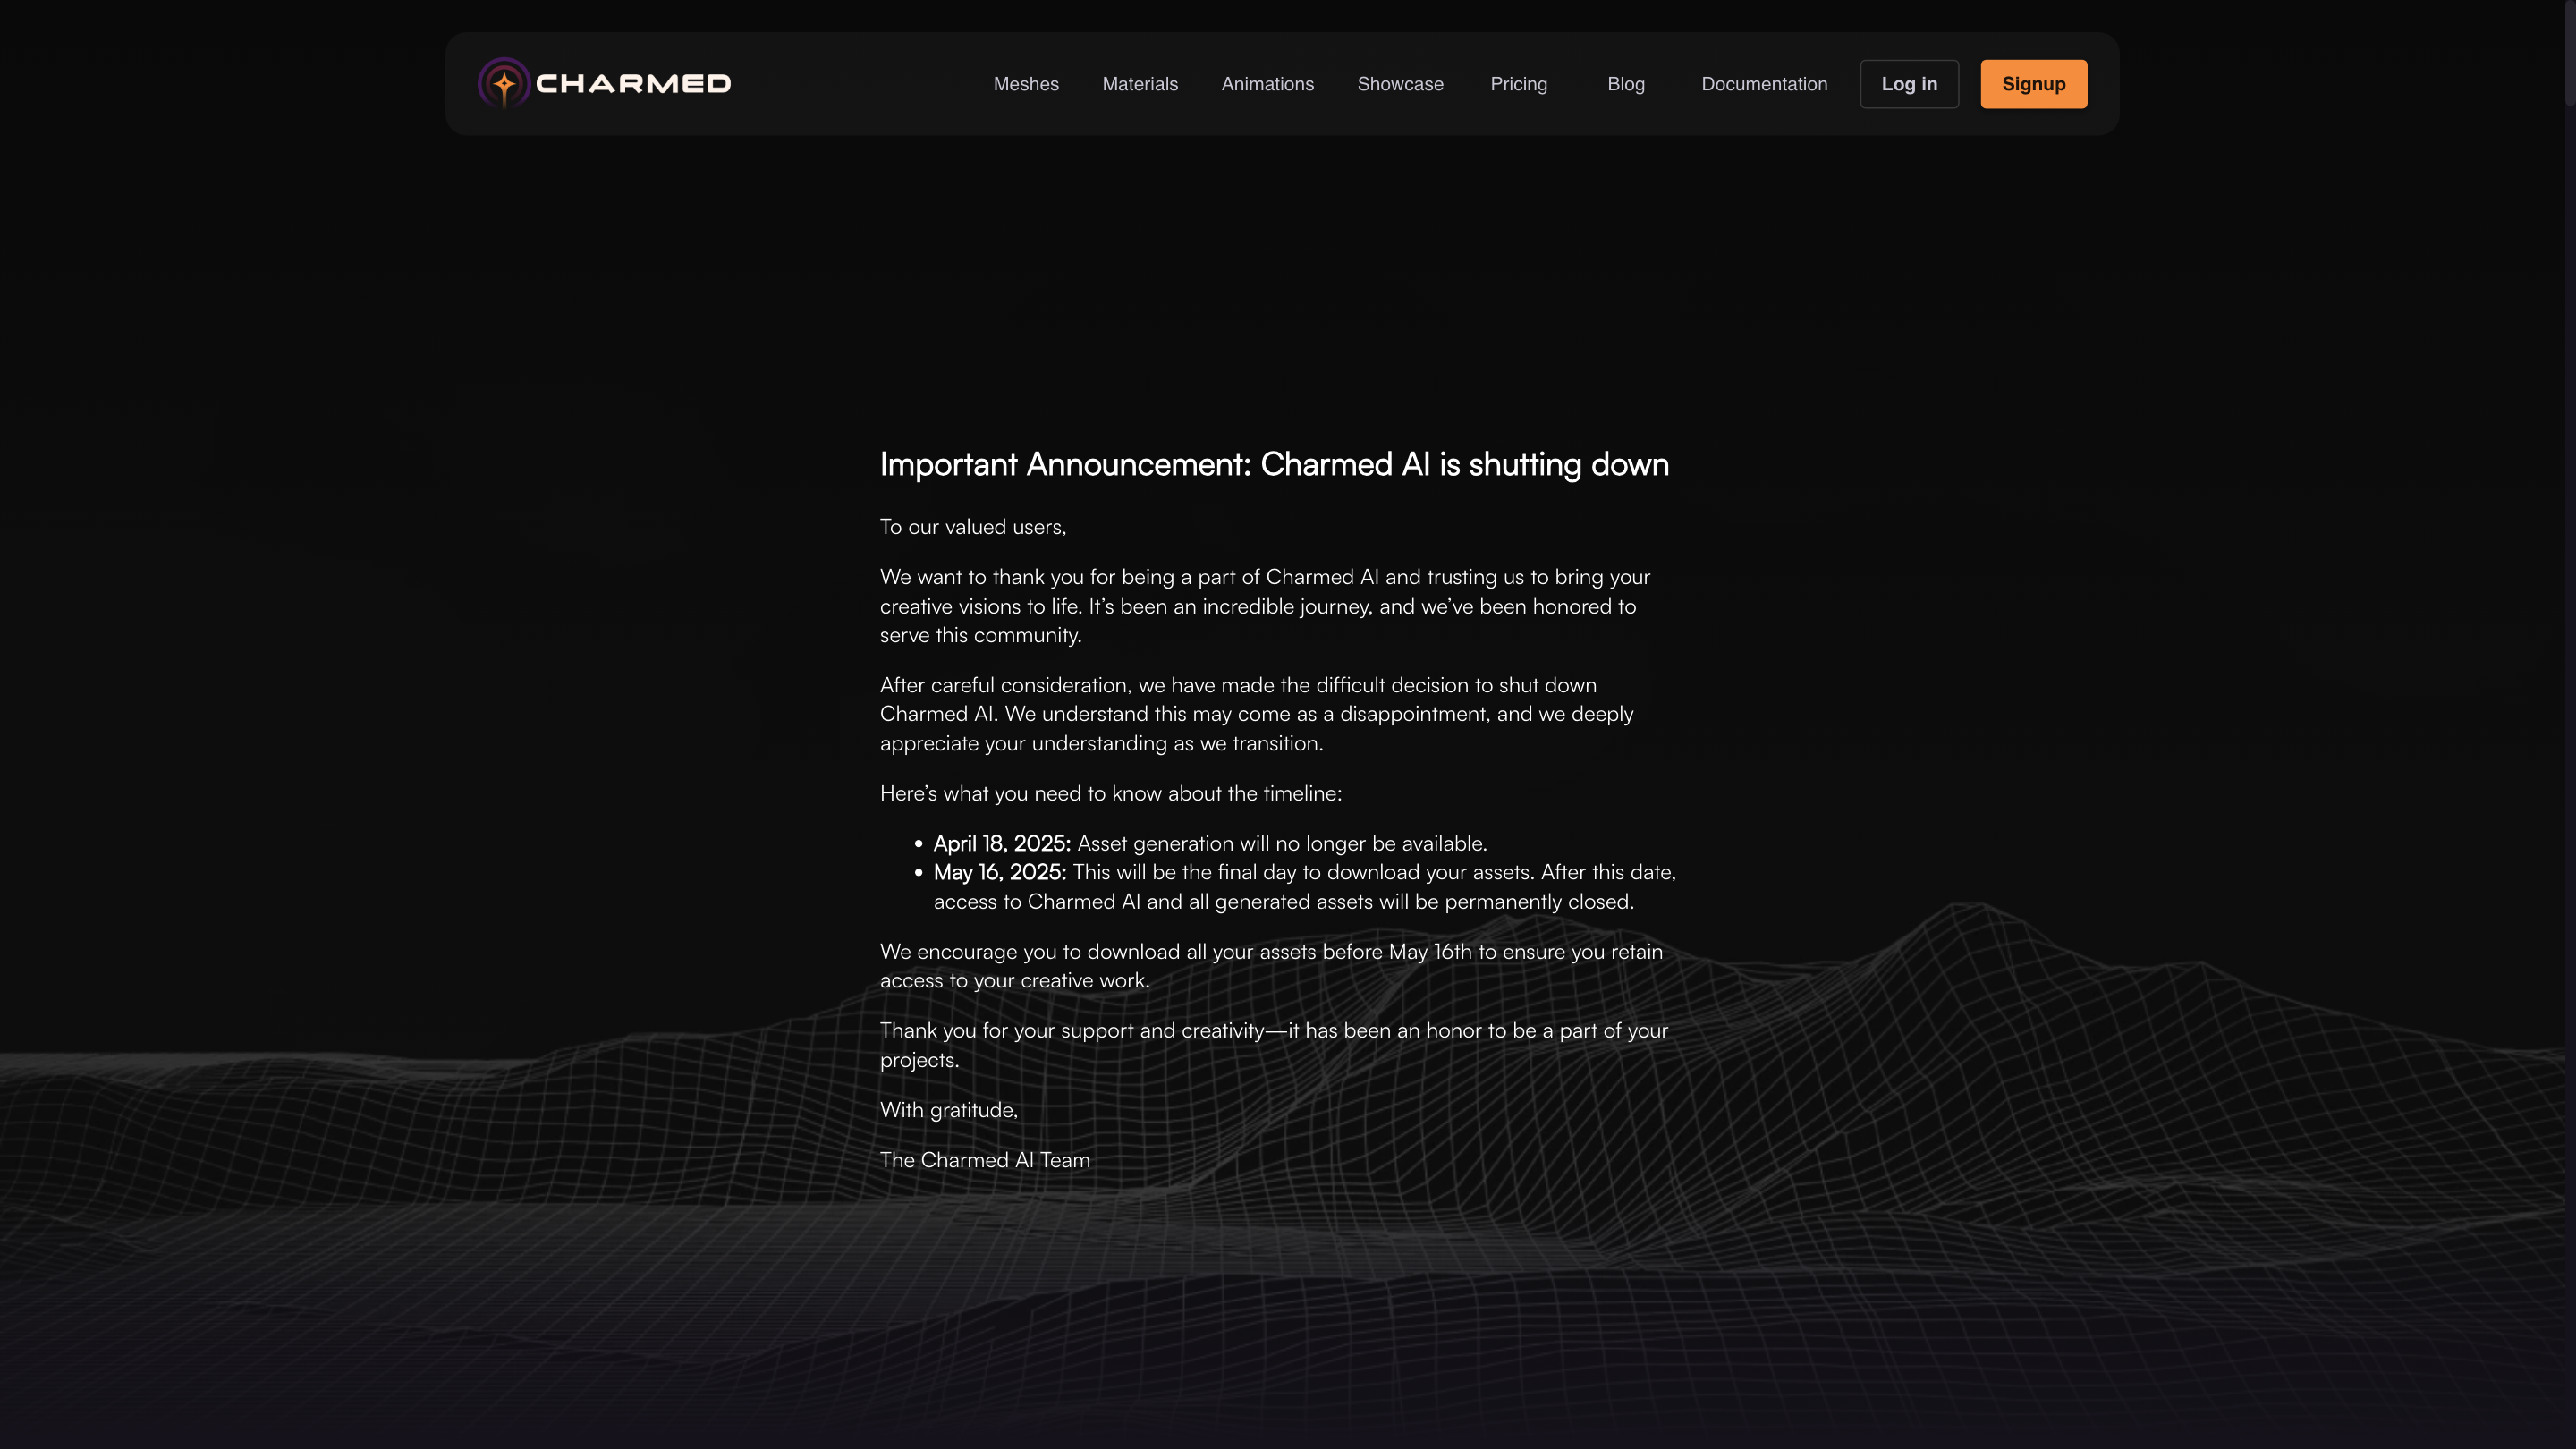
Task: Click the wireframe terrain background graphic
Action: [x=2000, y=1100]
